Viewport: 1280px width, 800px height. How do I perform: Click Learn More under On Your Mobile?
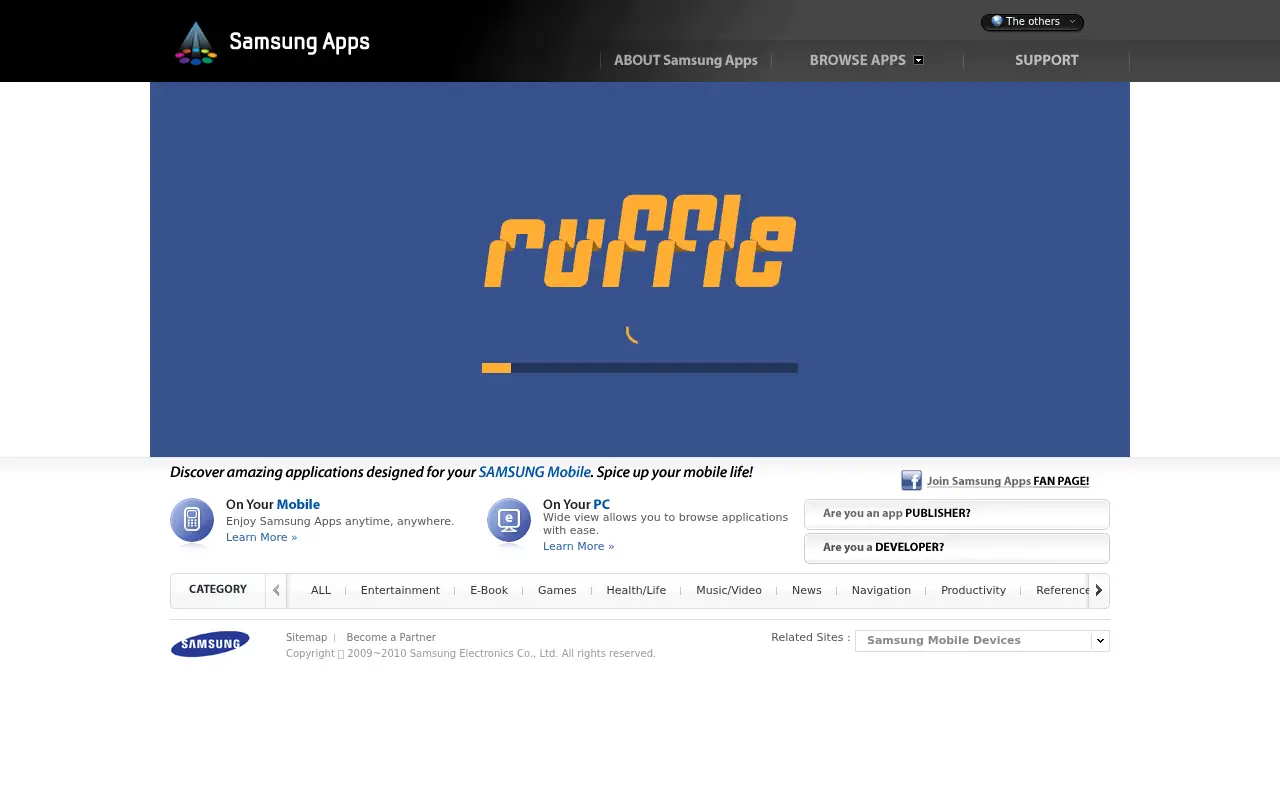(261, 537)
